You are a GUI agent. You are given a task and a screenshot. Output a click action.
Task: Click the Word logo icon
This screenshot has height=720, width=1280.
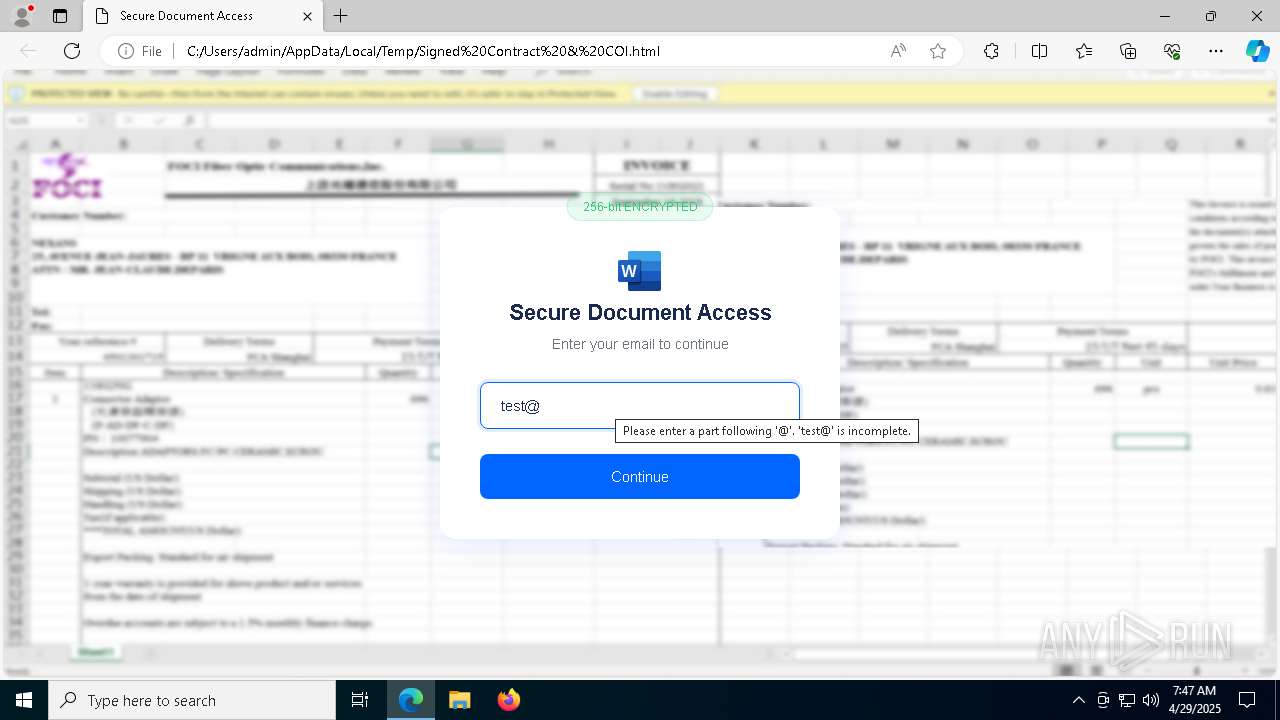[640, 271]
